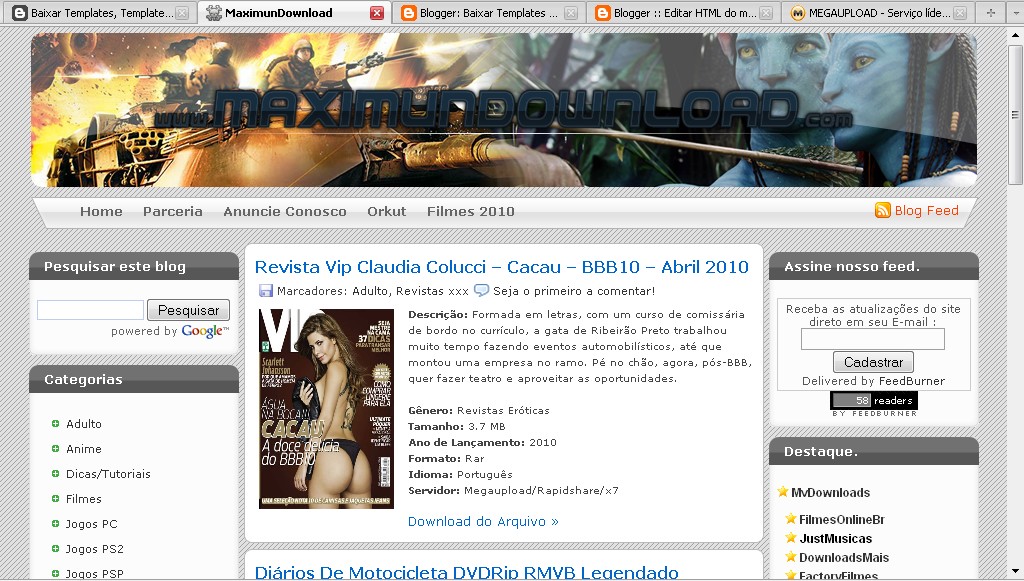Click the green plus icon beside Anime
The height and width of the screenshot is (581, 1024).
tap(56, 448)
